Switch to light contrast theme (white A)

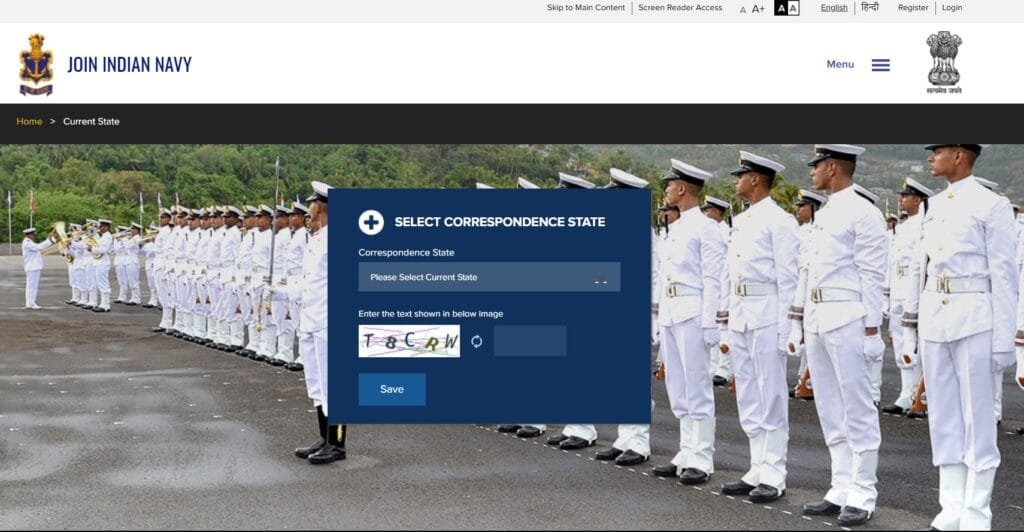point(793,8)
